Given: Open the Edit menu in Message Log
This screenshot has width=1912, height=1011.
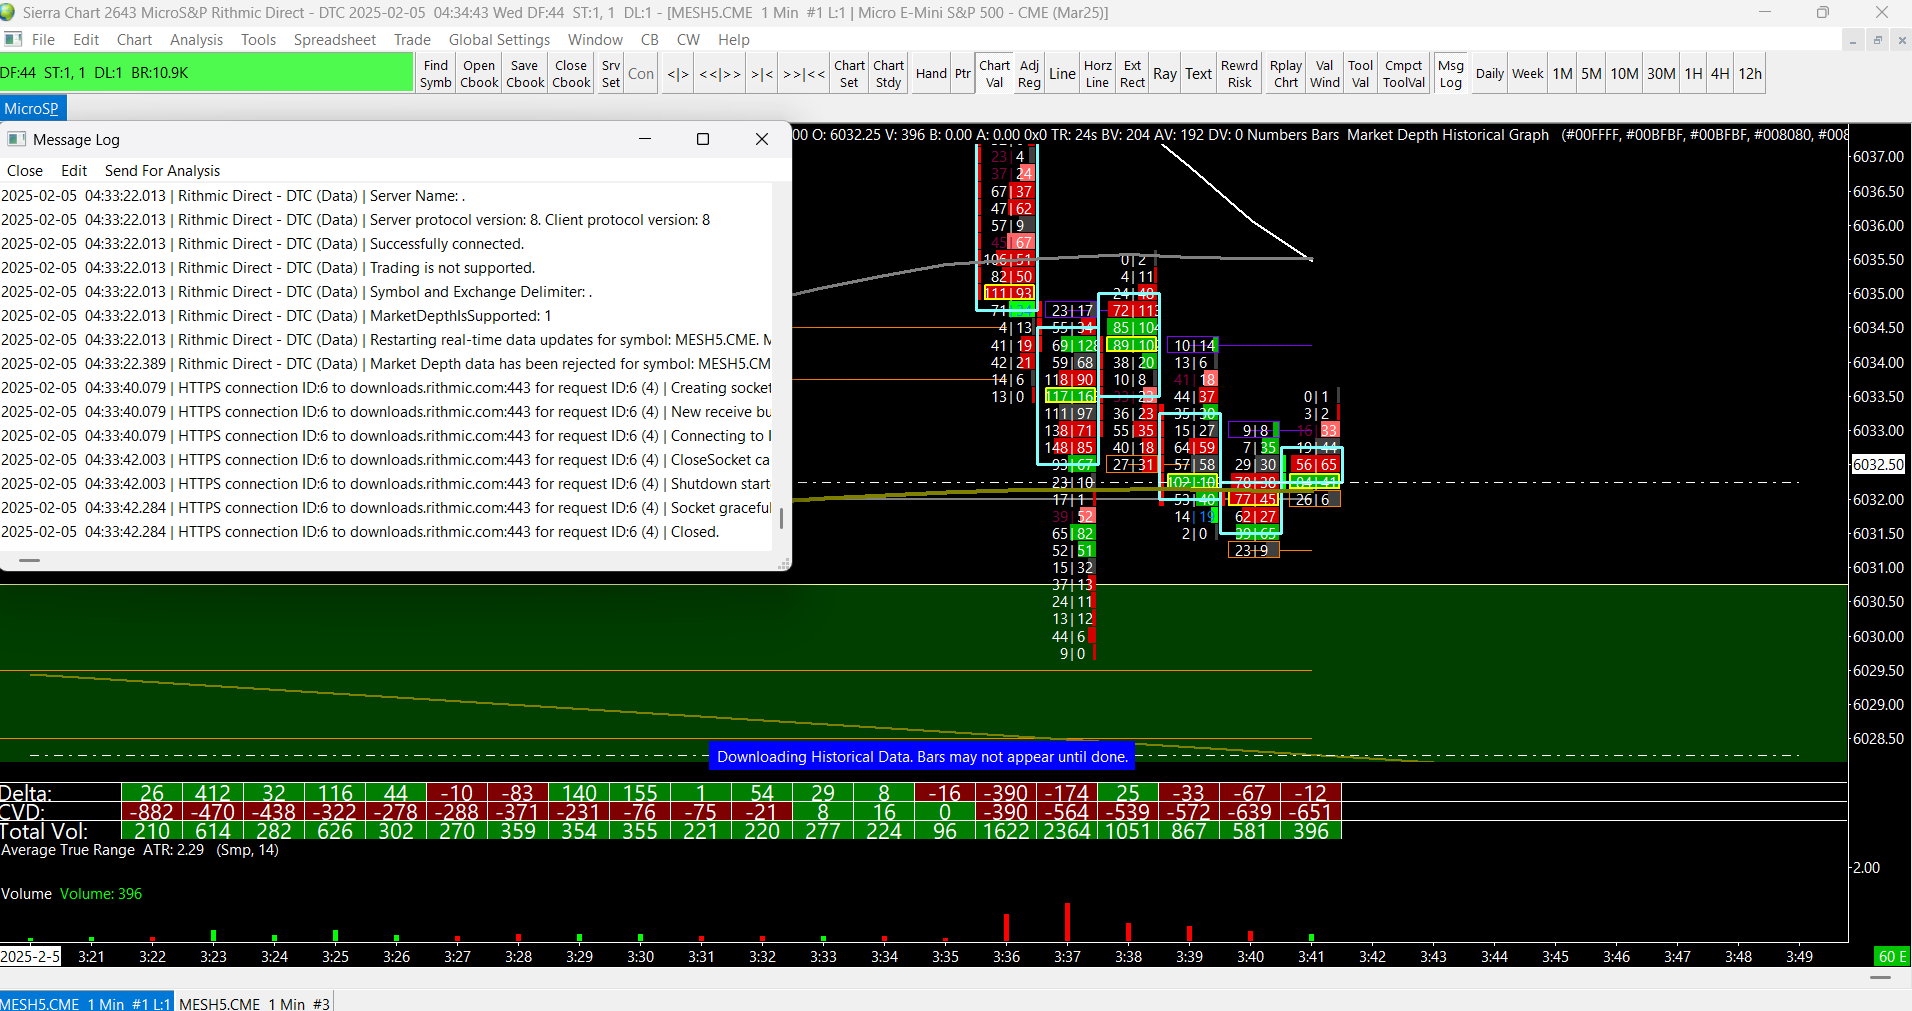Looking at the screenshot, I should 74,171.
